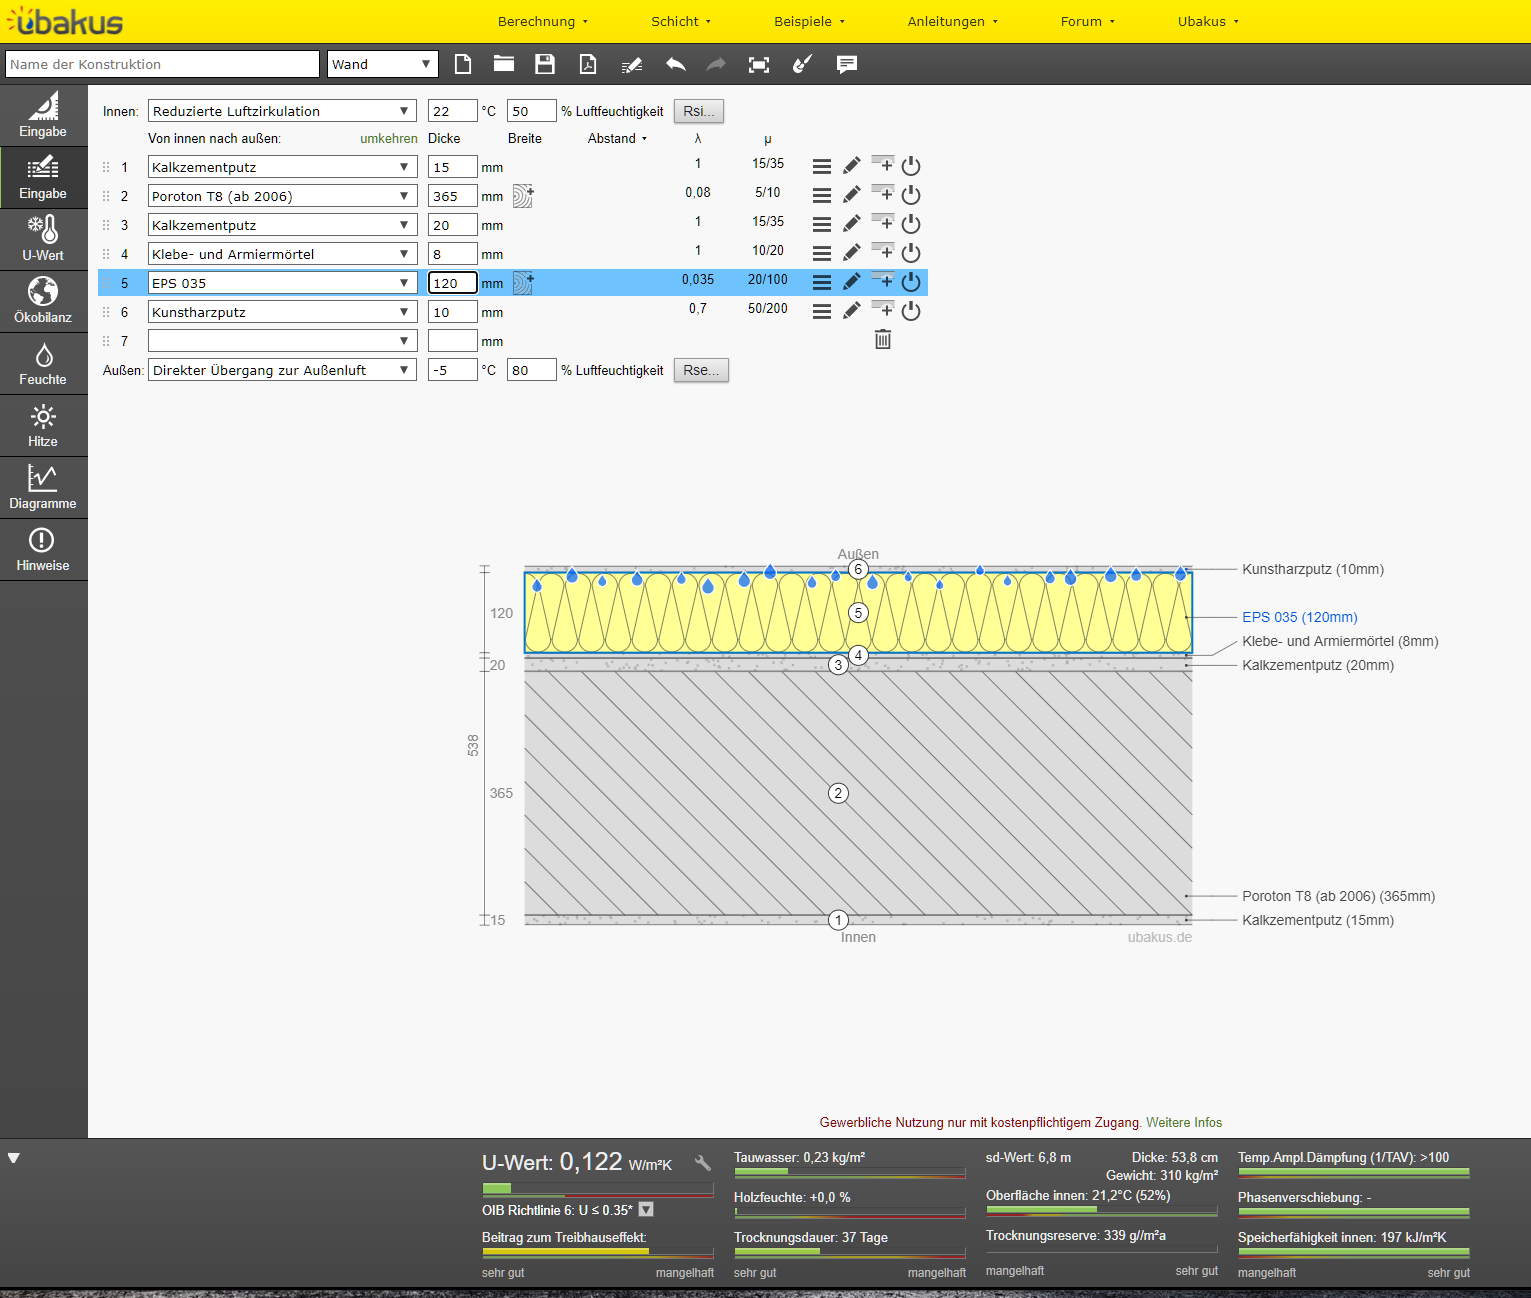Deactivate Klebe- und Armiermörtel power toggle
Image resolution: width=1531 pixels, height=1298 pixels.
click(x=911, y=253)
